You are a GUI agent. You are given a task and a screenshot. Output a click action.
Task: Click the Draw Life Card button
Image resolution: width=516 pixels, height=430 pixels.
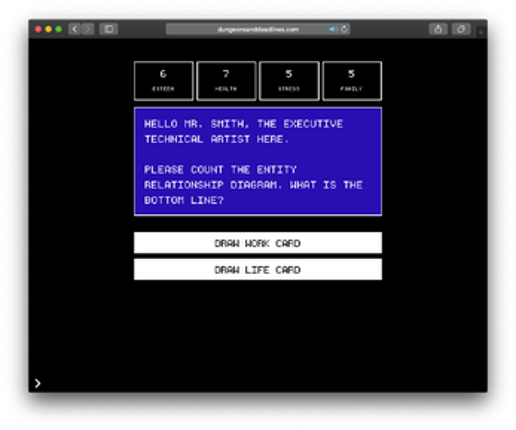click(x=258, y=269)
